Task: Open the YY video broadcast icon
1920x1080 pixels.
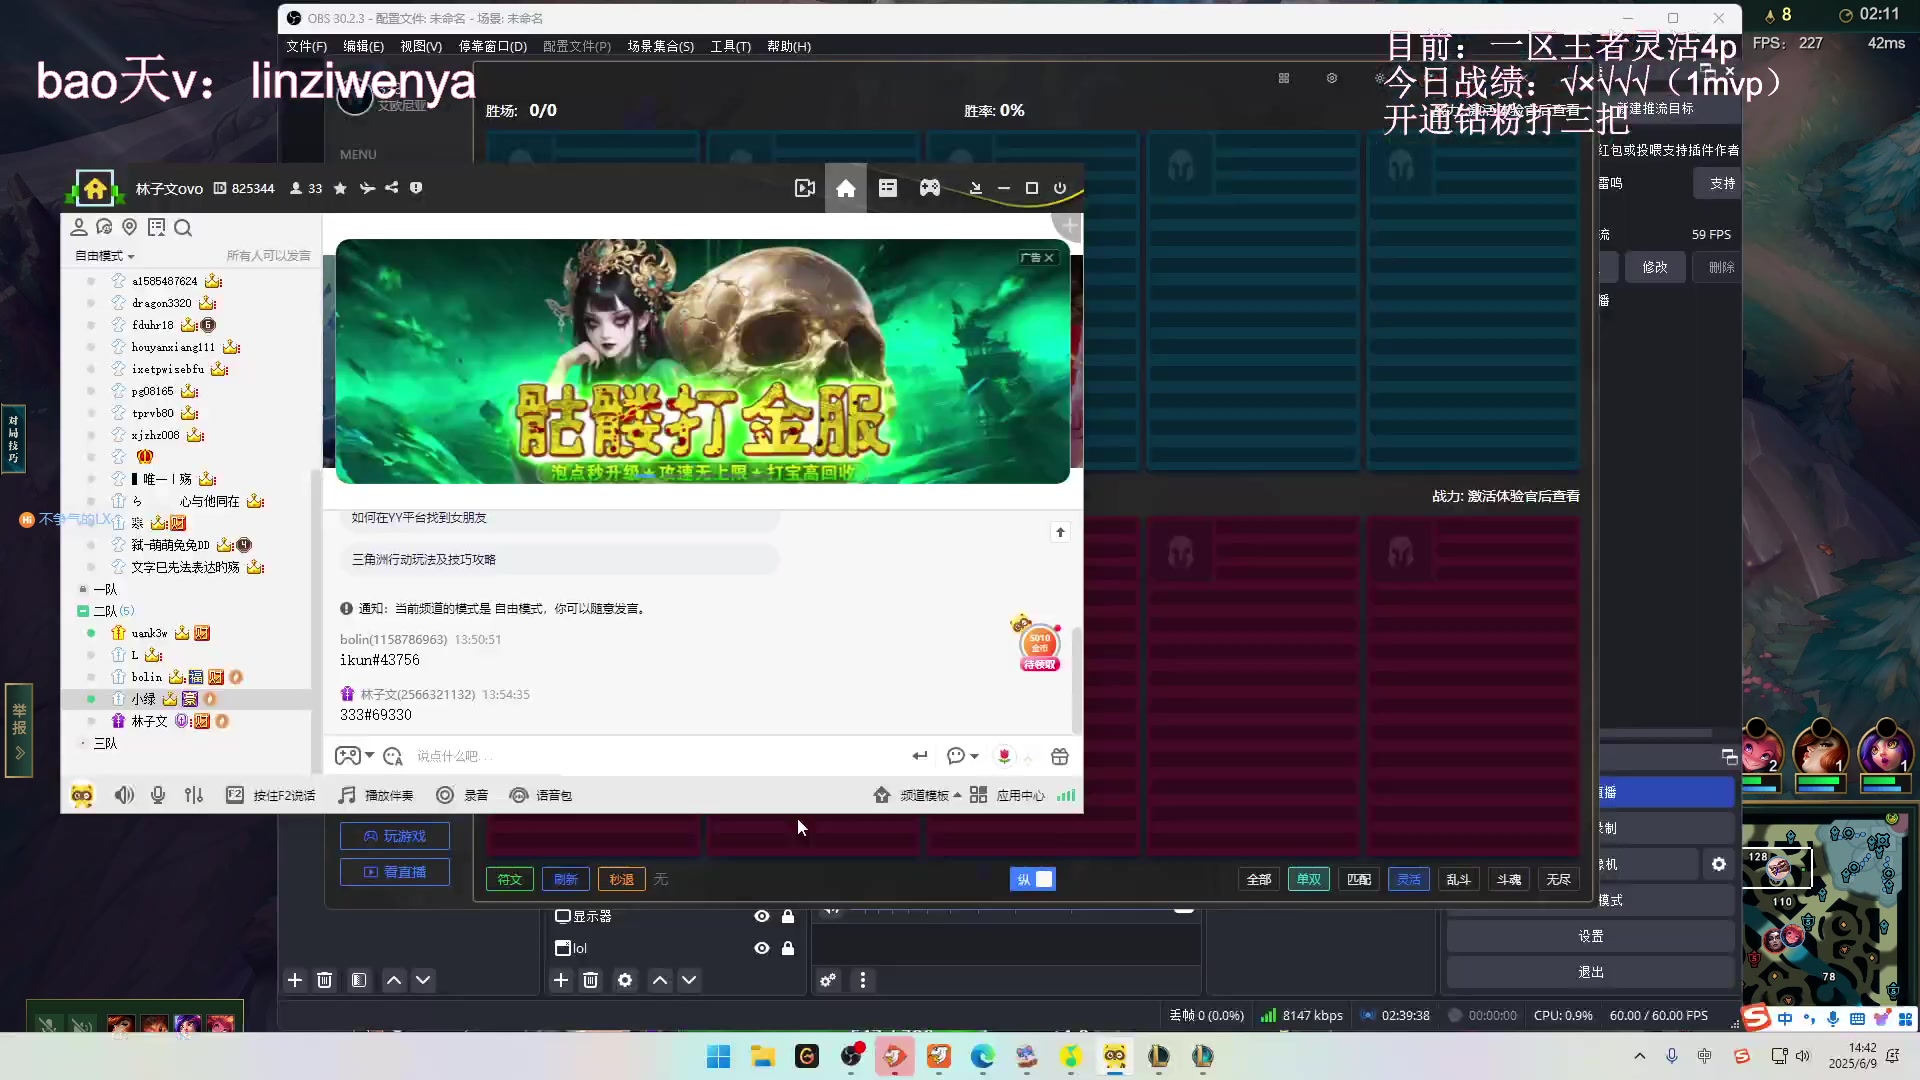Action: coord(805,188)
